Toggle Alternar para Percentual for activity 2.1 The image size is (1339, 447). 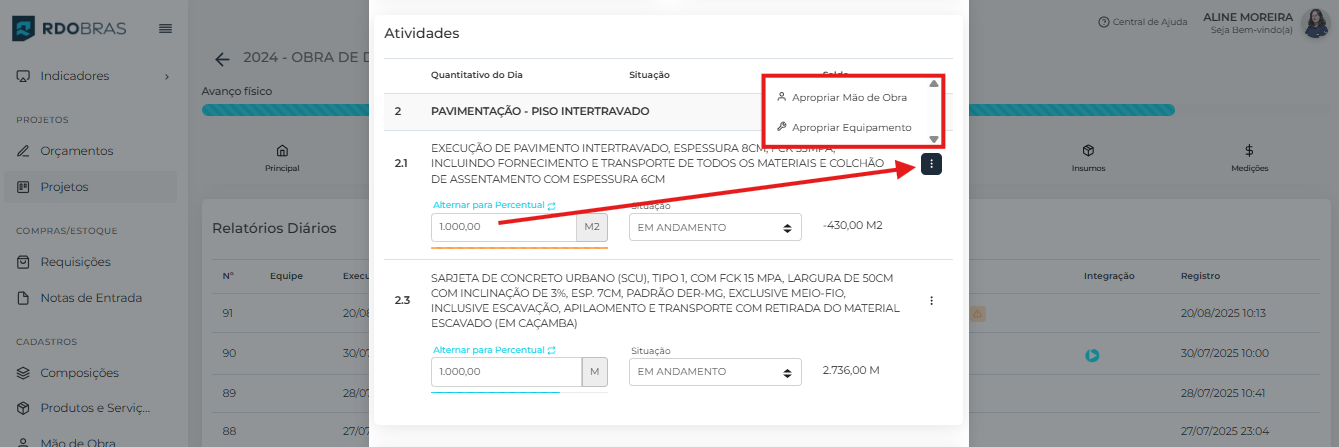coord(494,205)
